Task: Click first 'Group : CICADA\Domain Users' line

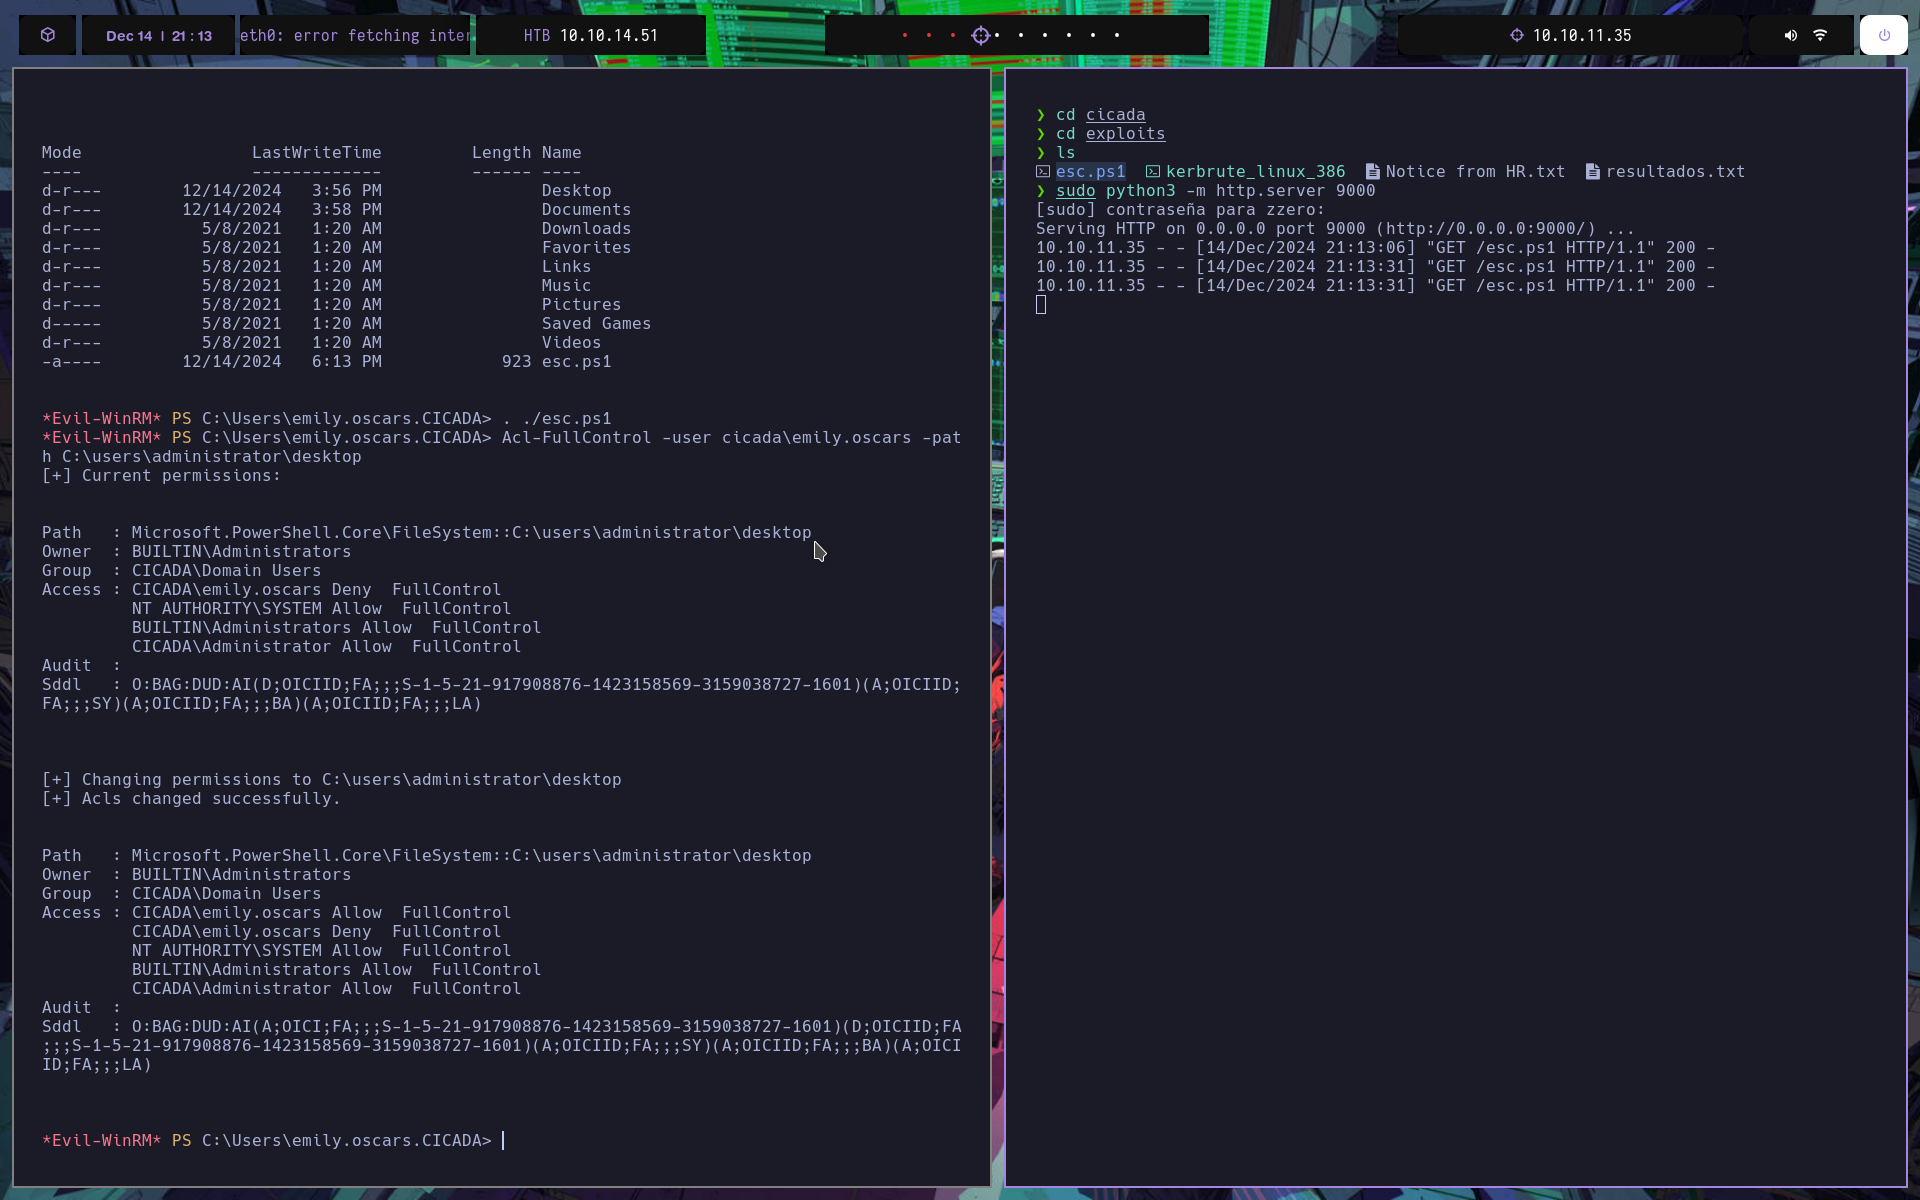Action: pos(182,571)
